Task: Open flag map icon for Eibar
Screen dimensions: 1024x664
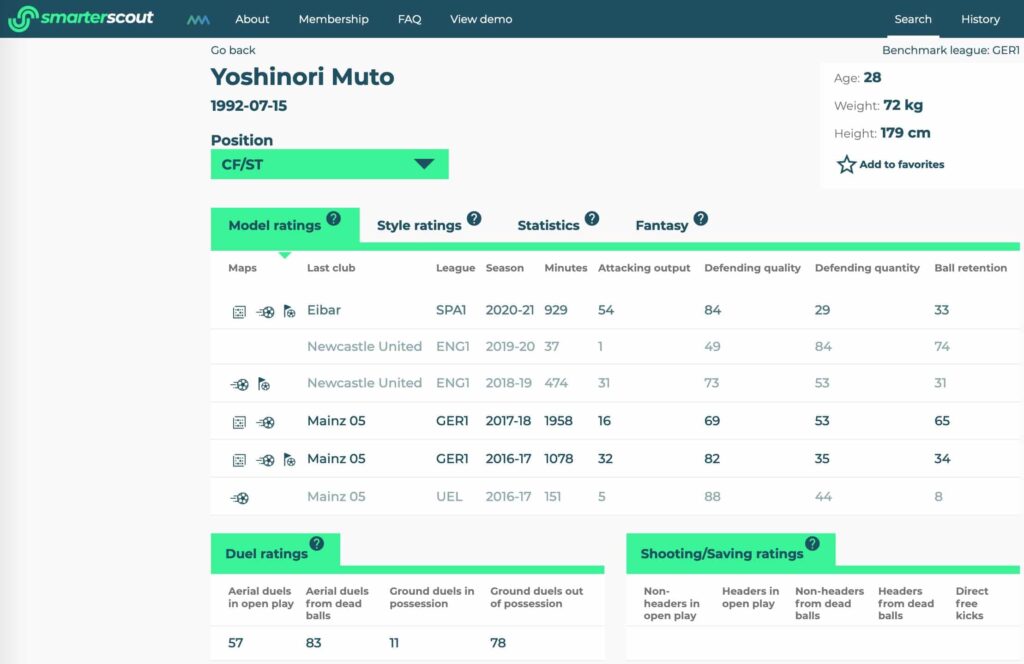Action: point(289,312)
